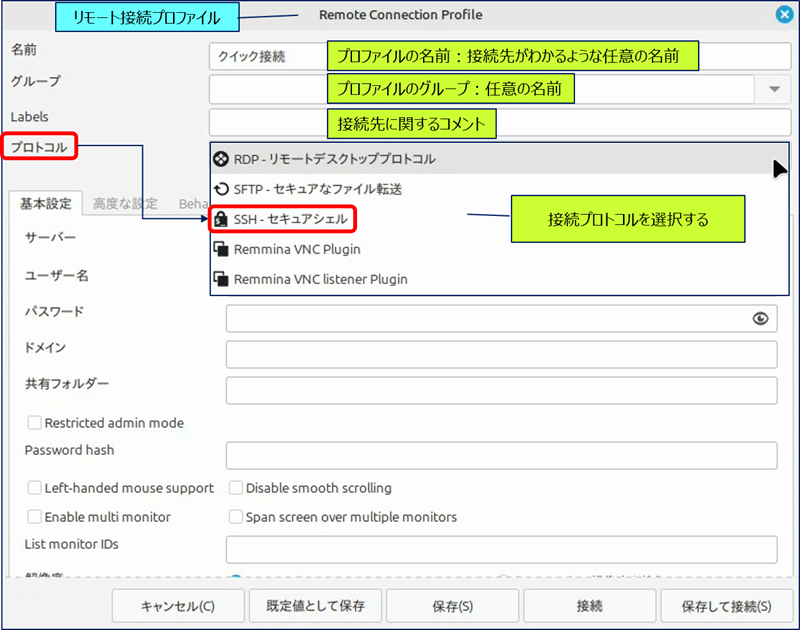Image resolution: width=800 pixels, height=630 pixels.
Task: Close the Remote Connection Profile dialog
Action: click(x=784, y=14)
